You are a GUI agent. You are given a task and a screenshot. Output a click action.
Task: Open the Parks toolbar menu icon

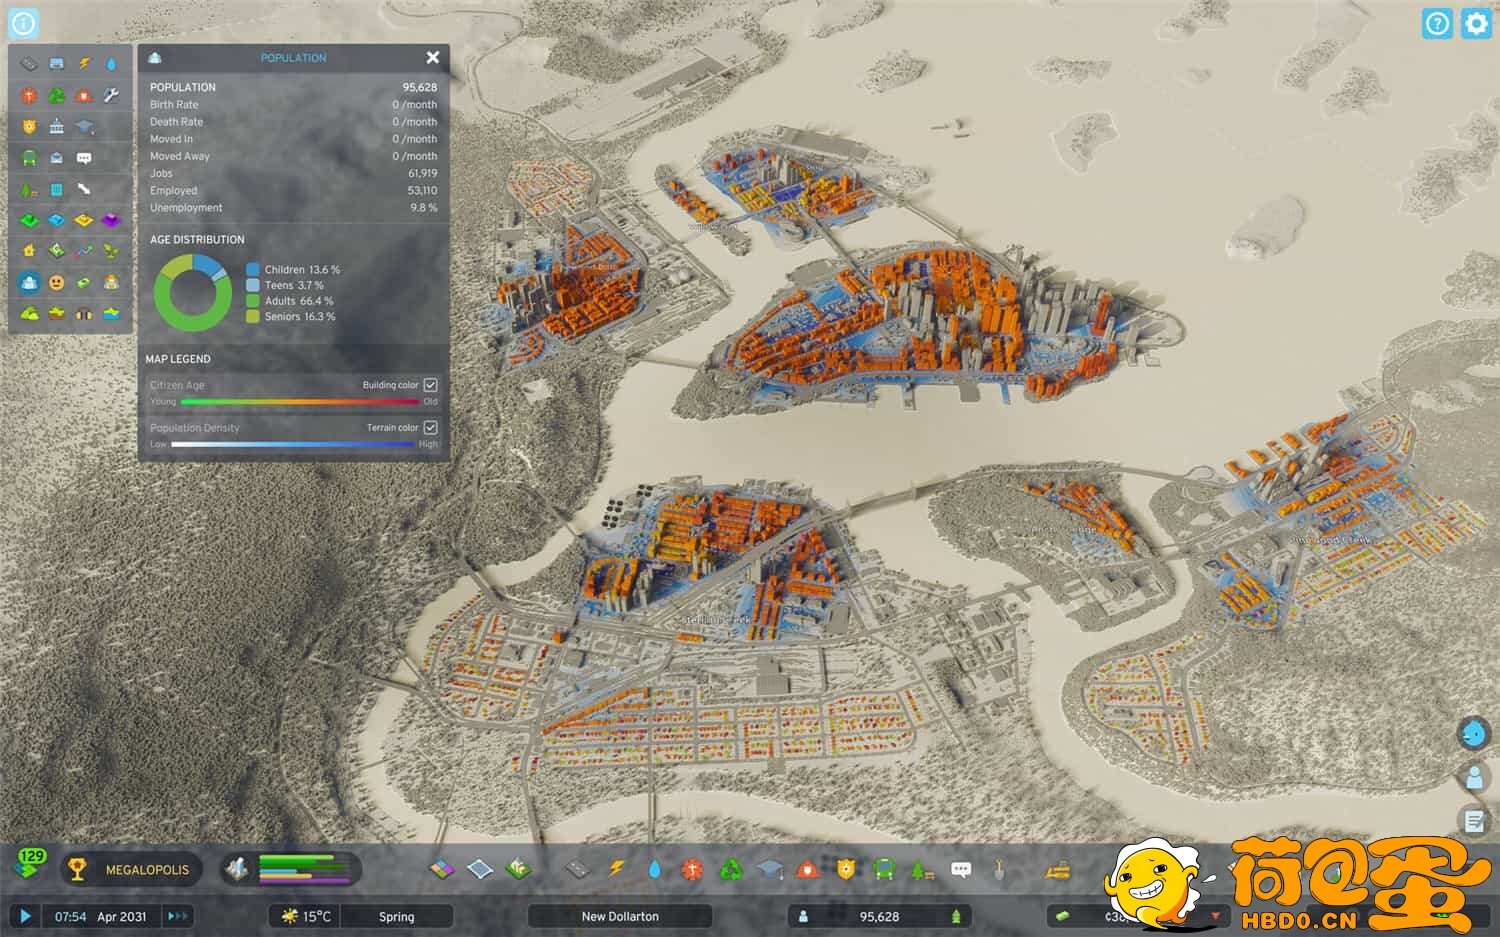(x=922, y=869)
